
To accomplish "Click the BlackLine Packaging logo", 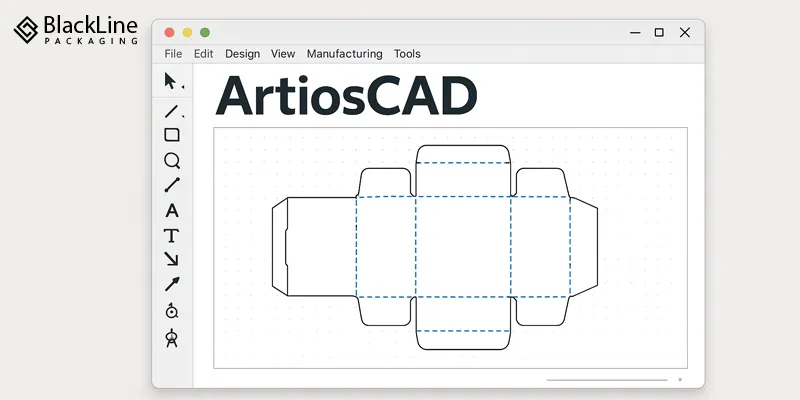I will coord(76,30).
